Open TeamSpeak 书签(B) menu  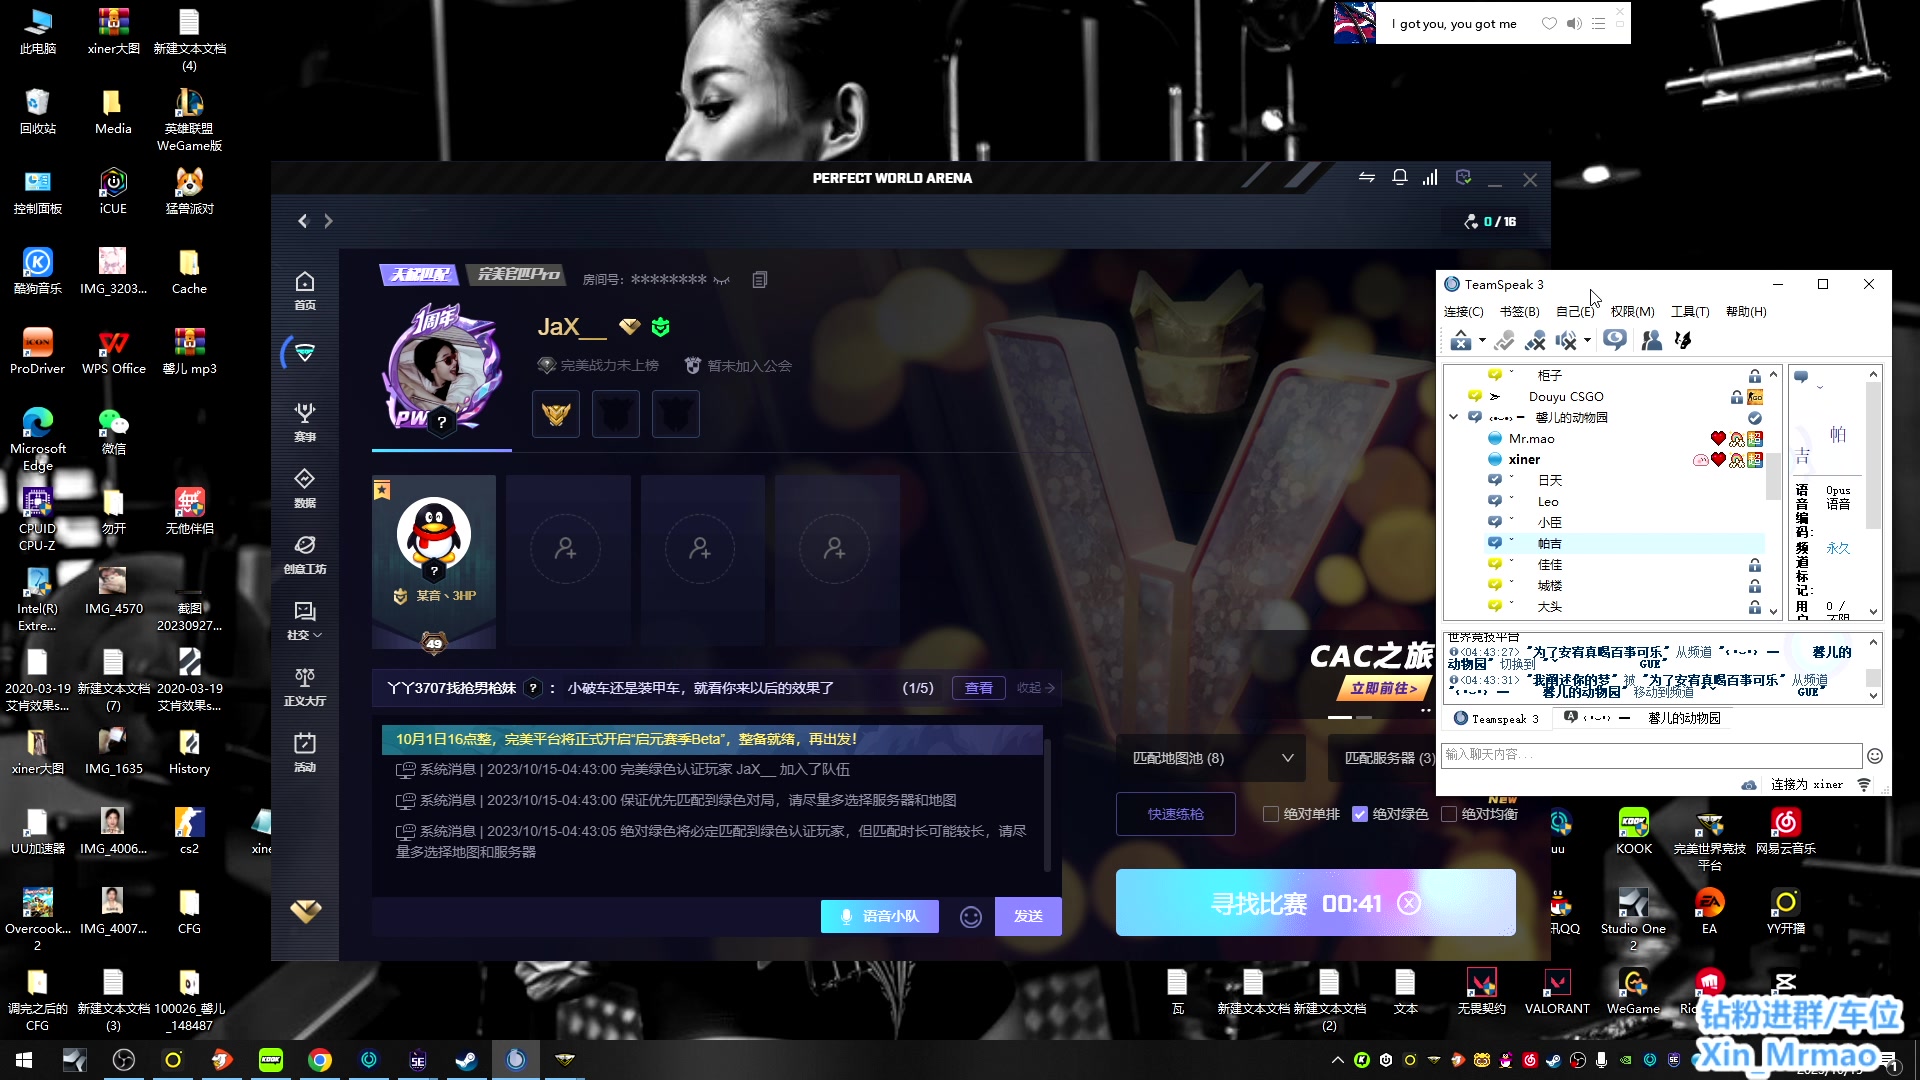(x=1519, y=312)
